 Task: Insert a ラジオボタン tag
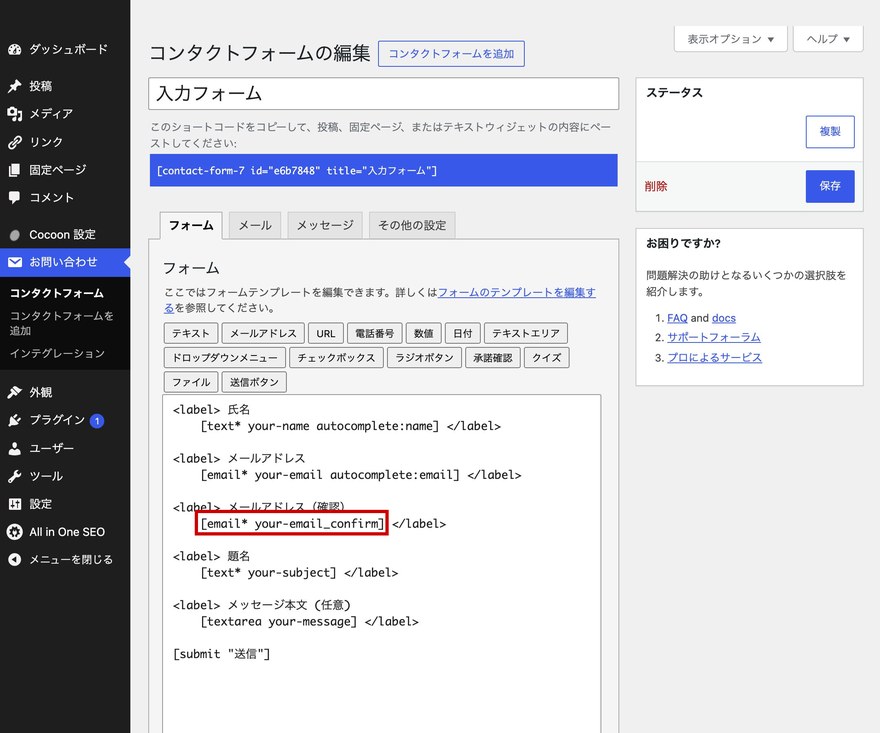pos(424,358)
